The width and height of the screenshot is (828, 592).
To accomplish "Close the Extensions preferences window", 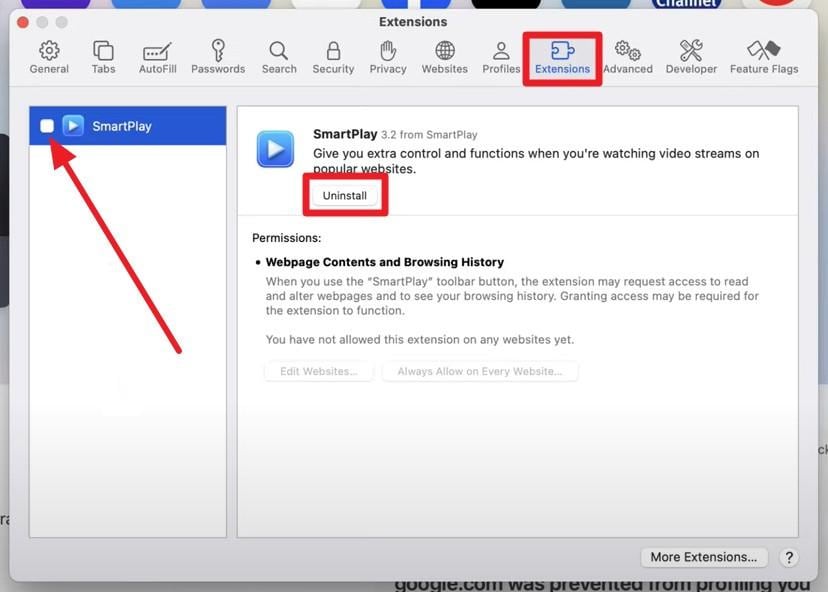I will 23,22.
